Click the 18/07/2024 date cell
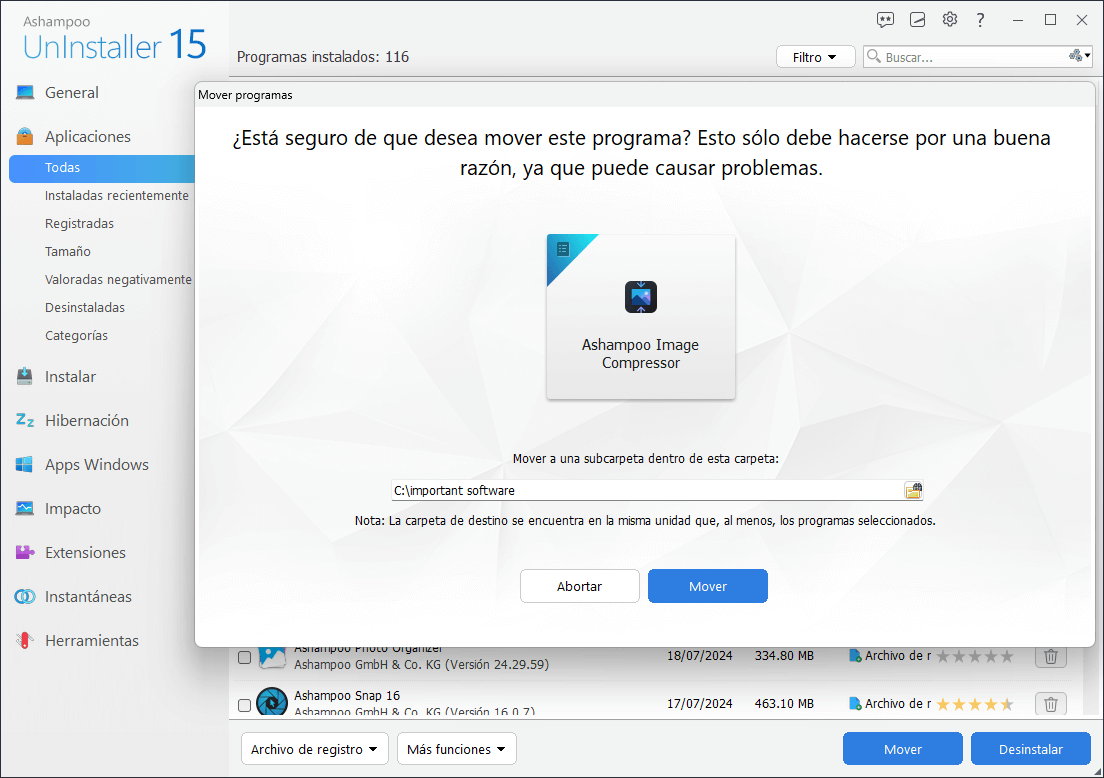1104x778 pixels. coord(699,655)
